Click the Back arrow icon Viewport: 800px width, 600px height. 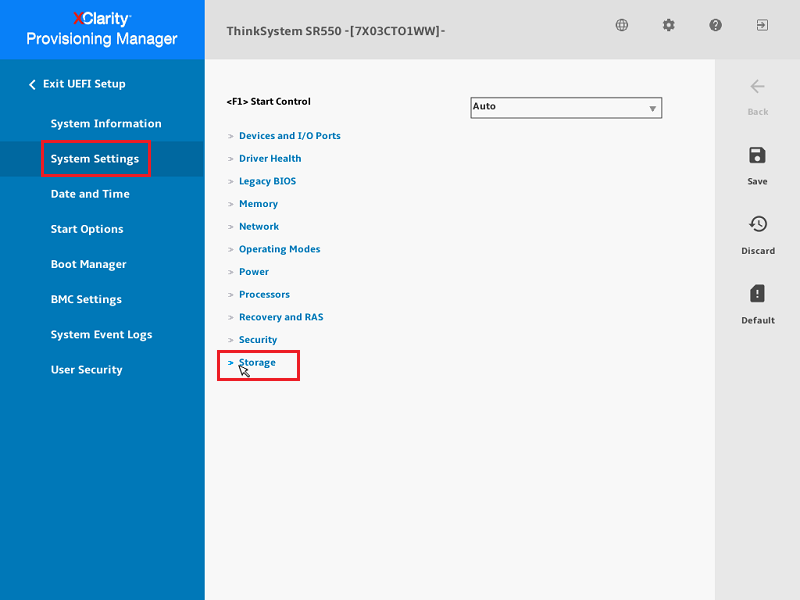point(757,87)
